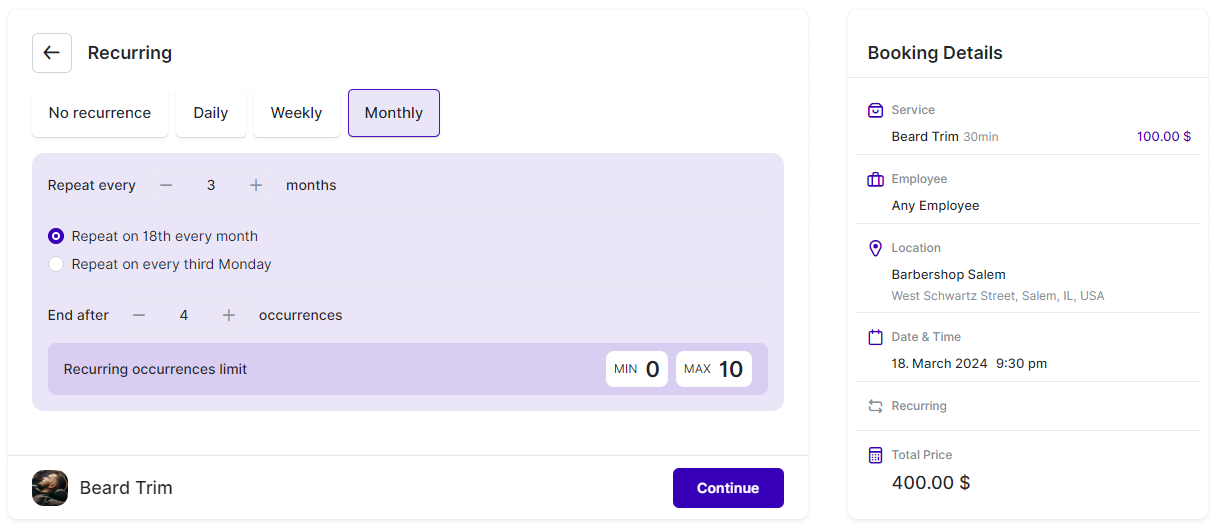Click the Total Price calculator icon
The image size is (1220, 528).
[875, 455]
